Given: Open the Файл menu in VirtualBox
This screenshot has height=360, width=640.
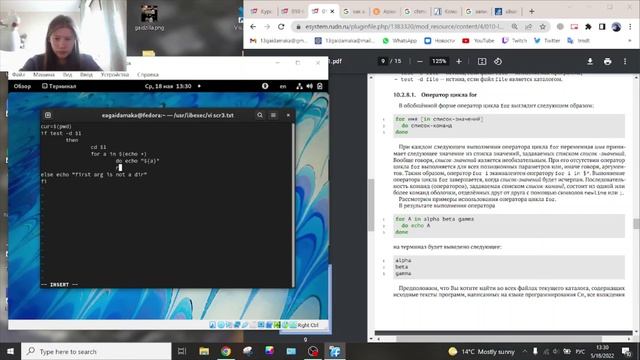Looking at the screenshot, I should click(18, 75).
